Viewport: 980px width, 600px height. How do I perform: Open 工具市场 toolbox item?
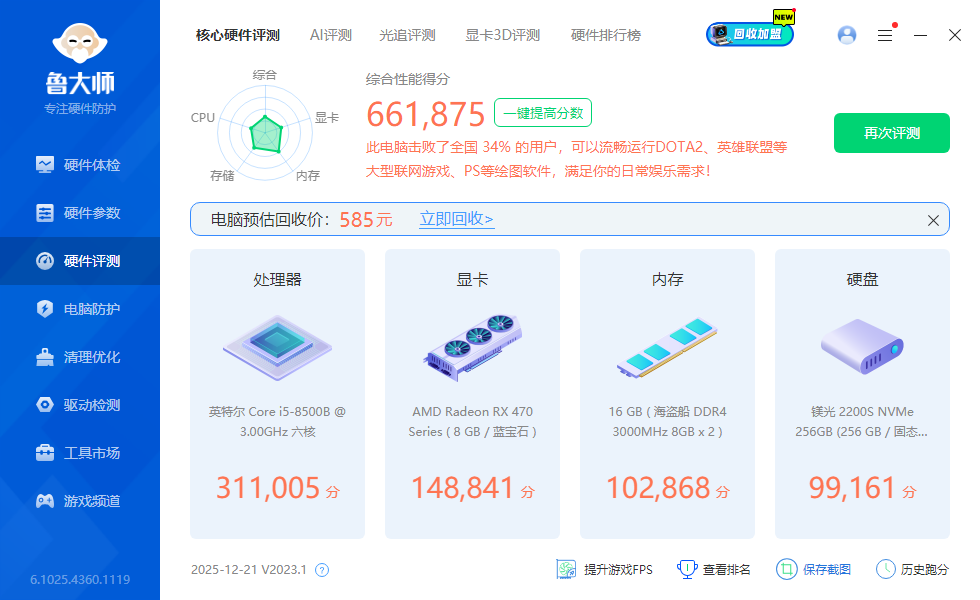80,453
